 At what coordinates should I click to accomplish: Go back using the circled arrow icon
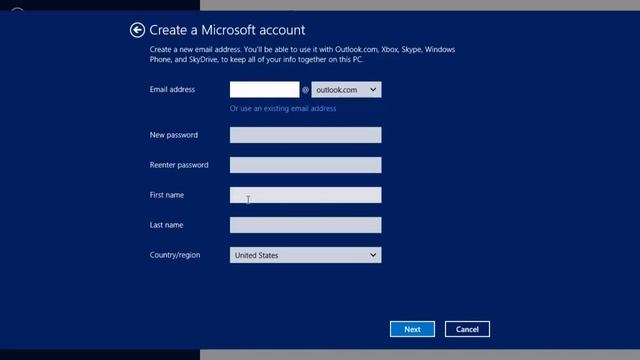pos(137,30)
